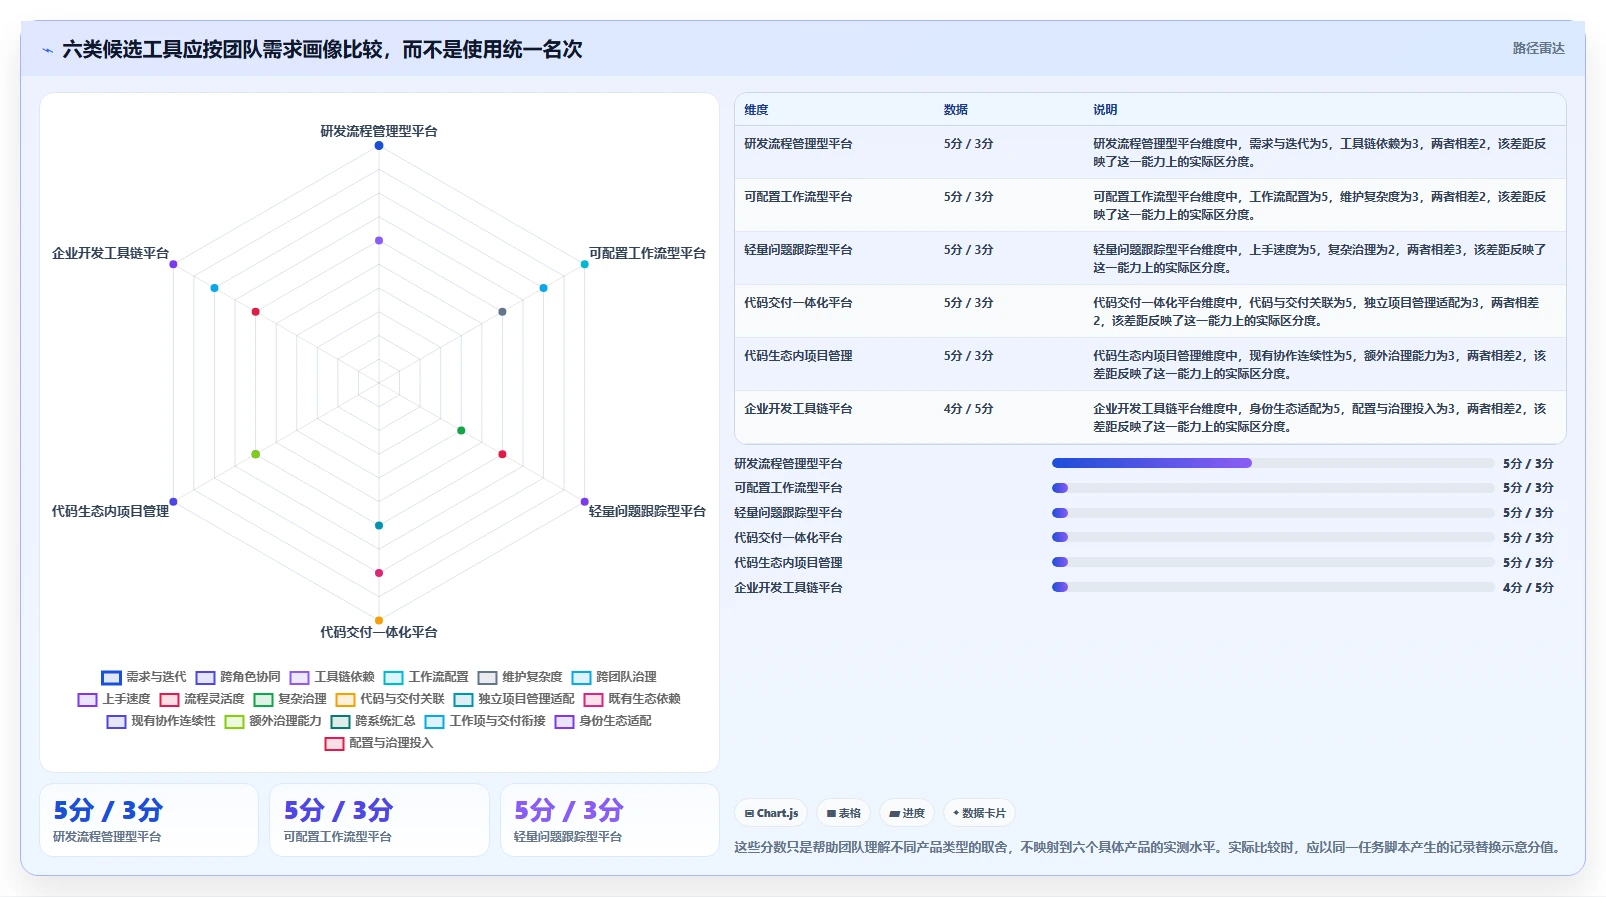Click the 4分 / 5分 progress value label

[x=1528, y=588]
